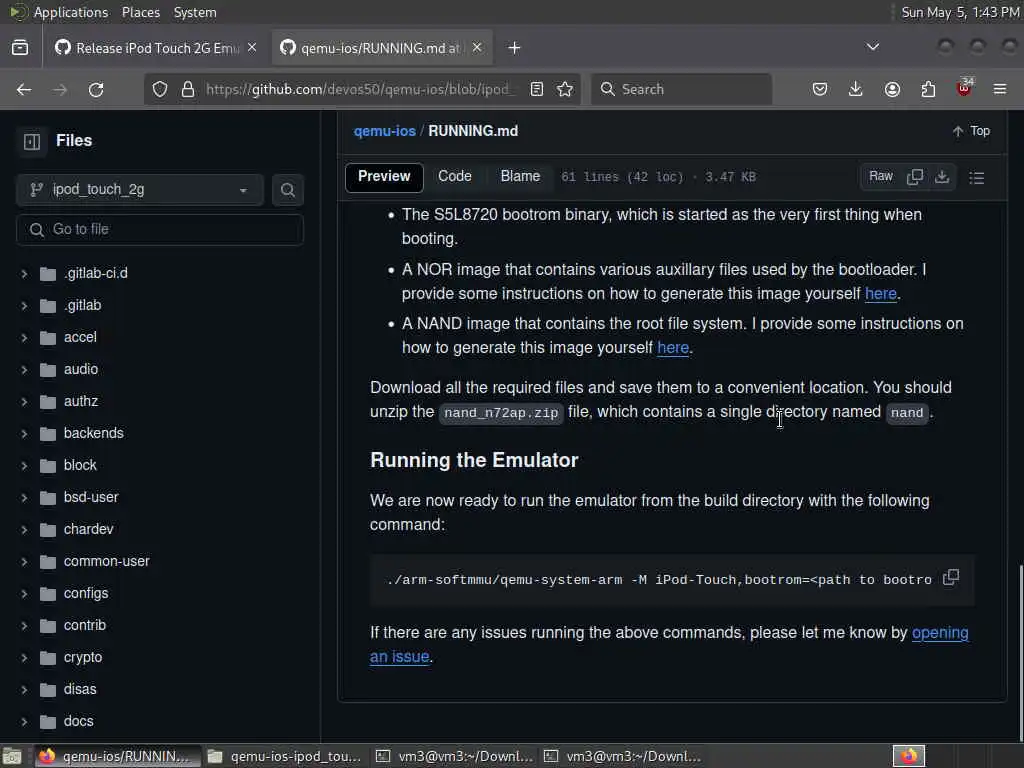The image size is (1024, 768).
Task: Open Firefox hamburger application menu
Action: 1000,89
